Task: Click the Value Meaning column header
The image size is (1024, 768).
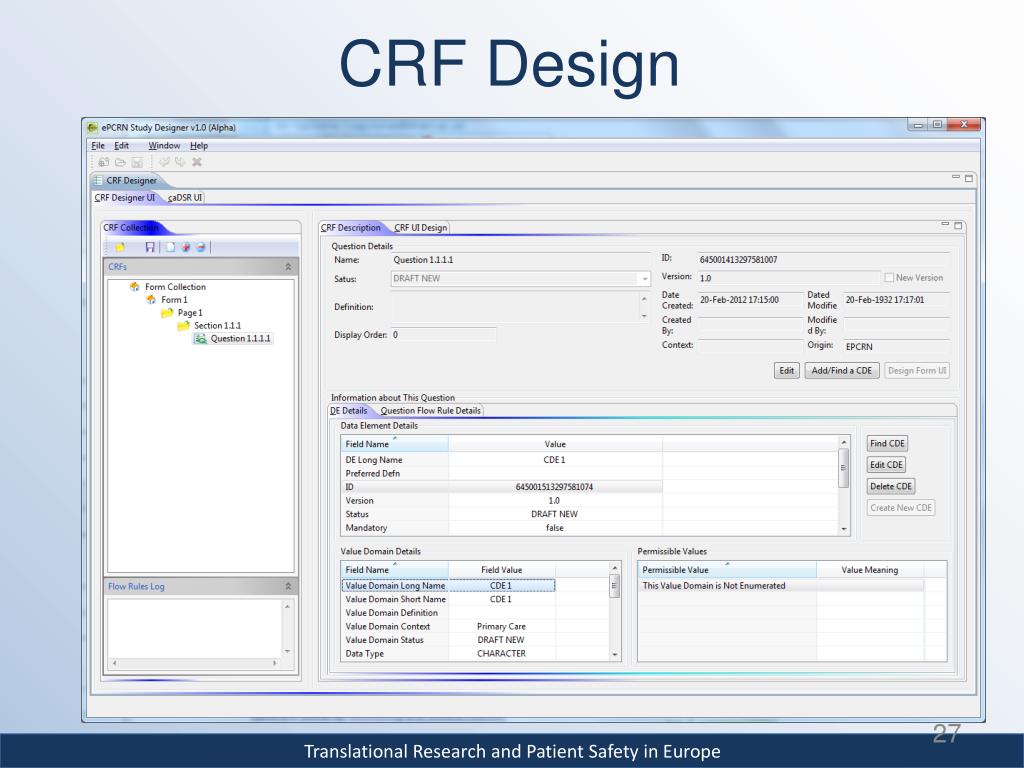Action: [870, 570]
